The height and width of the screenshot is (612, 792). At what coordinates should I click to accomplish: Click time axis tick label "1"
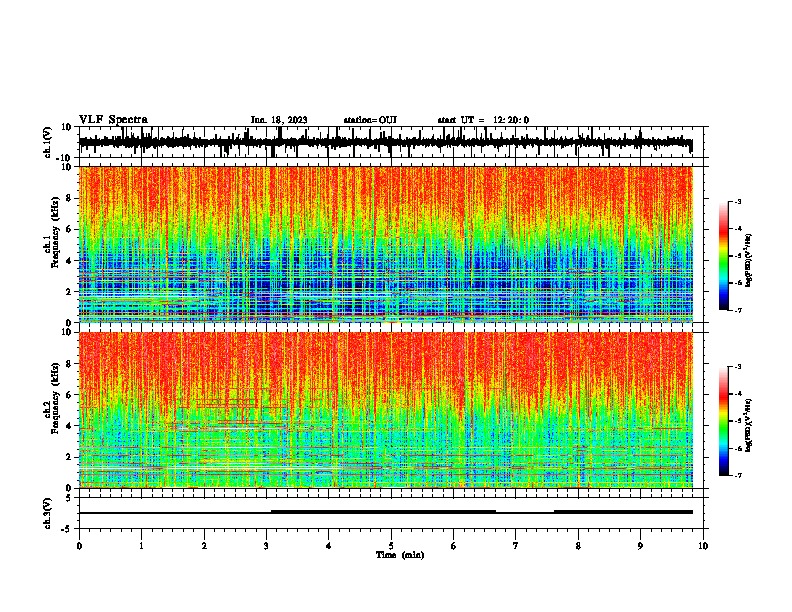[141, 546]
